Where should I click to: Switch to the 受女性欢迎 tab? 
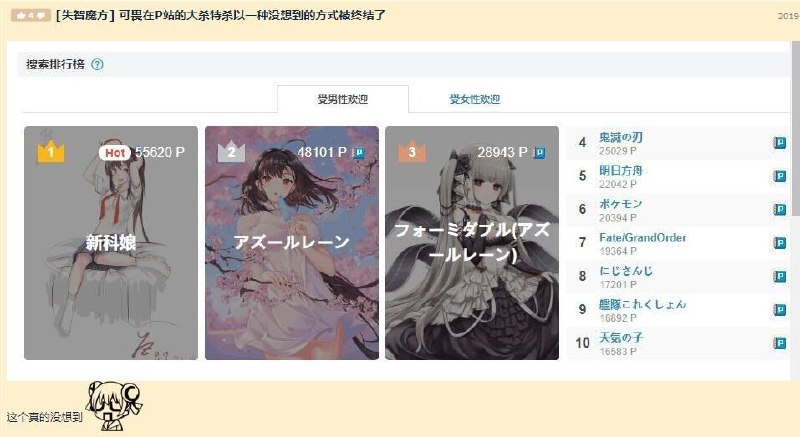click(x=474, y=99)
